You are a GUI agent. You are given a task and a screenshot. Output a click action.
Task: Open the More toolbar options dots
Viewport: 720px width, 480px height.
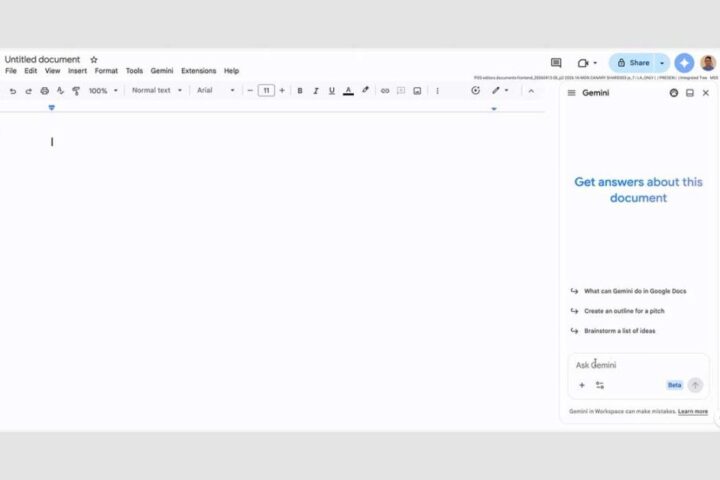(x=437, y=91)
